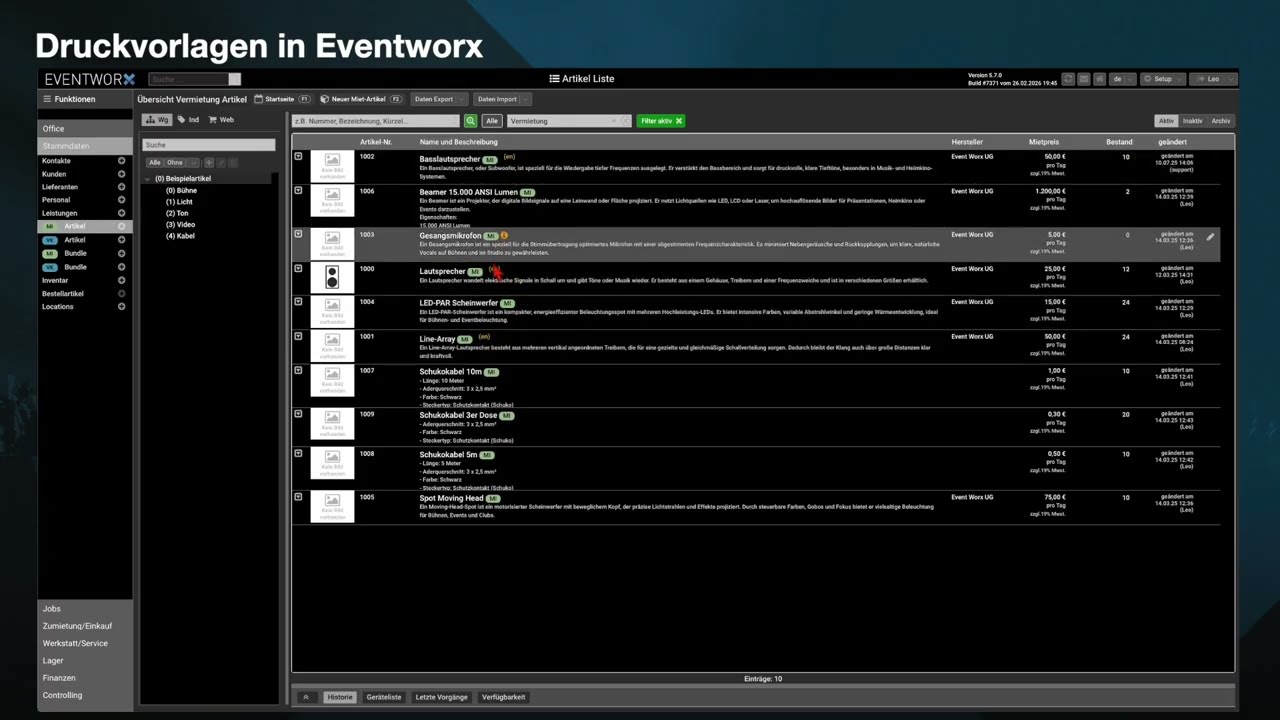Click the plus icon next to Locations

[x=122, y=307]
